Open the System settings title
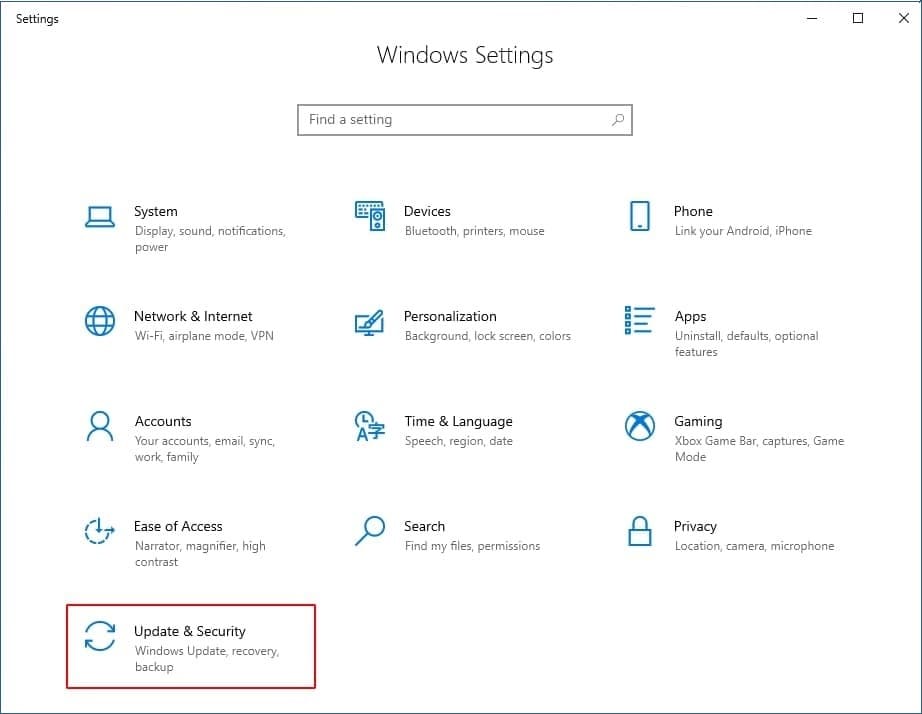Screen dimensions: 922x714 coord(156,212)
